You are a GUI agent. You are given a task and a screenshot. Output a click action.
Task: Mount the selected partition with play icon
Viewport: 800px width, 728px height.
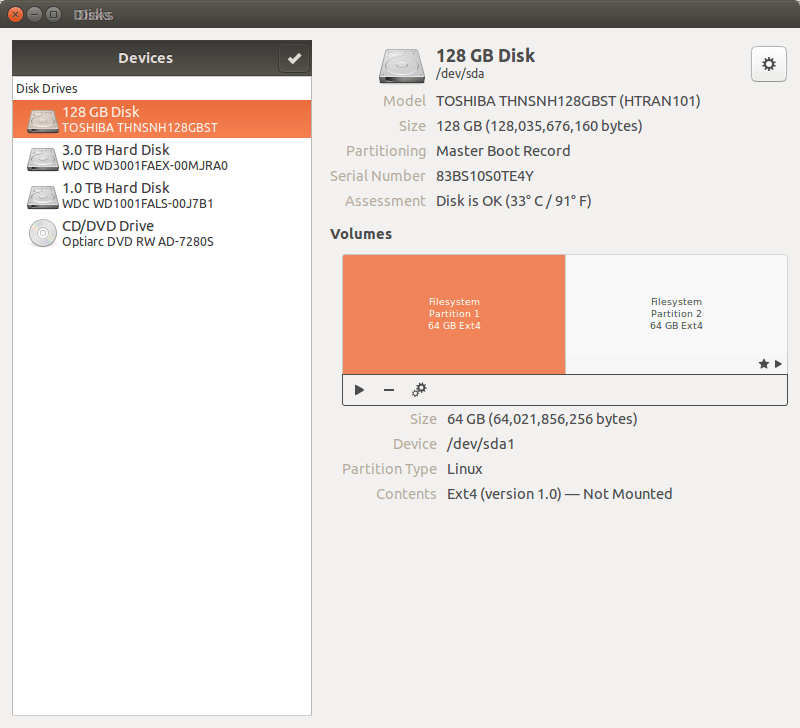pos(360,390)
